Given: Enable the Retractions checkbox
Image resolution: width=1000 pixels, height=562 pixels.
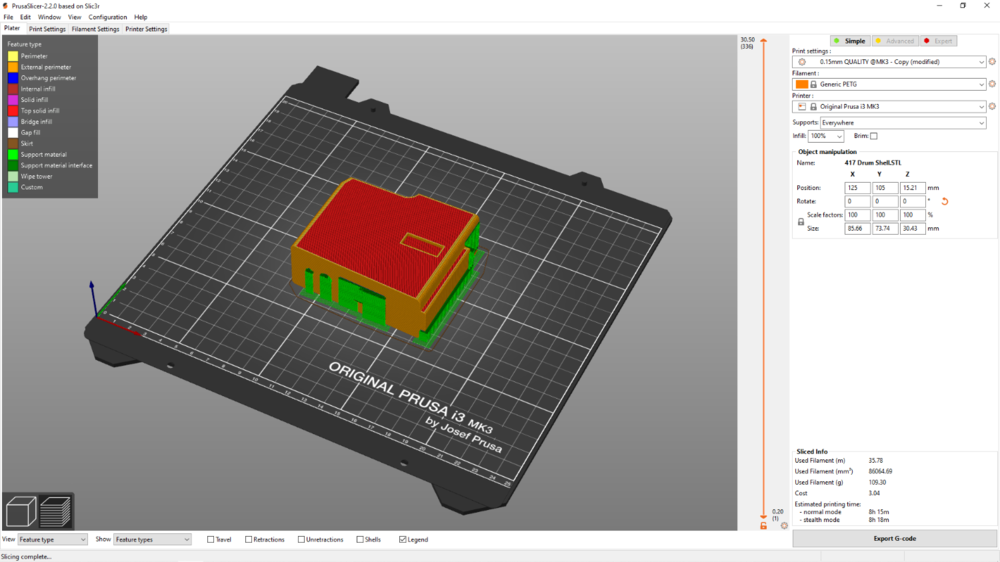Looking at the screenshot, I should (x=249, y=540).
